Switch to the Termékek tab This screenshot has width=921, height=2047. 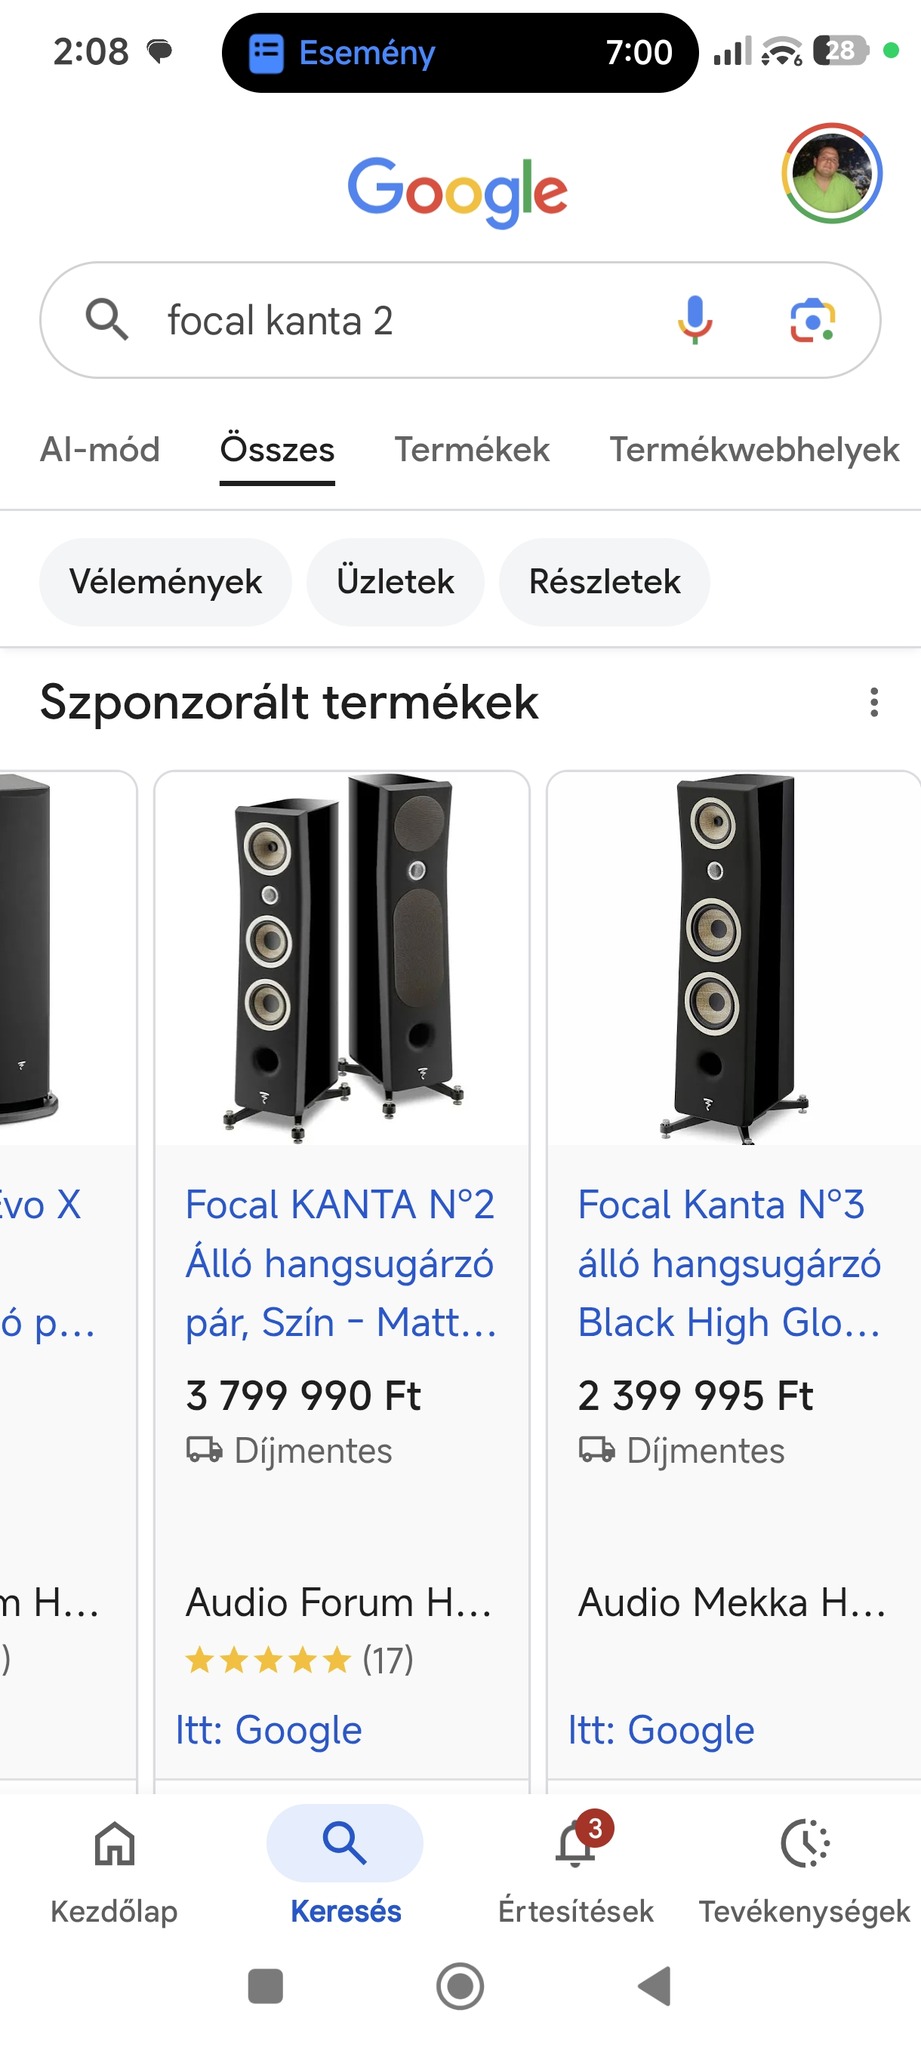point(472,450)
